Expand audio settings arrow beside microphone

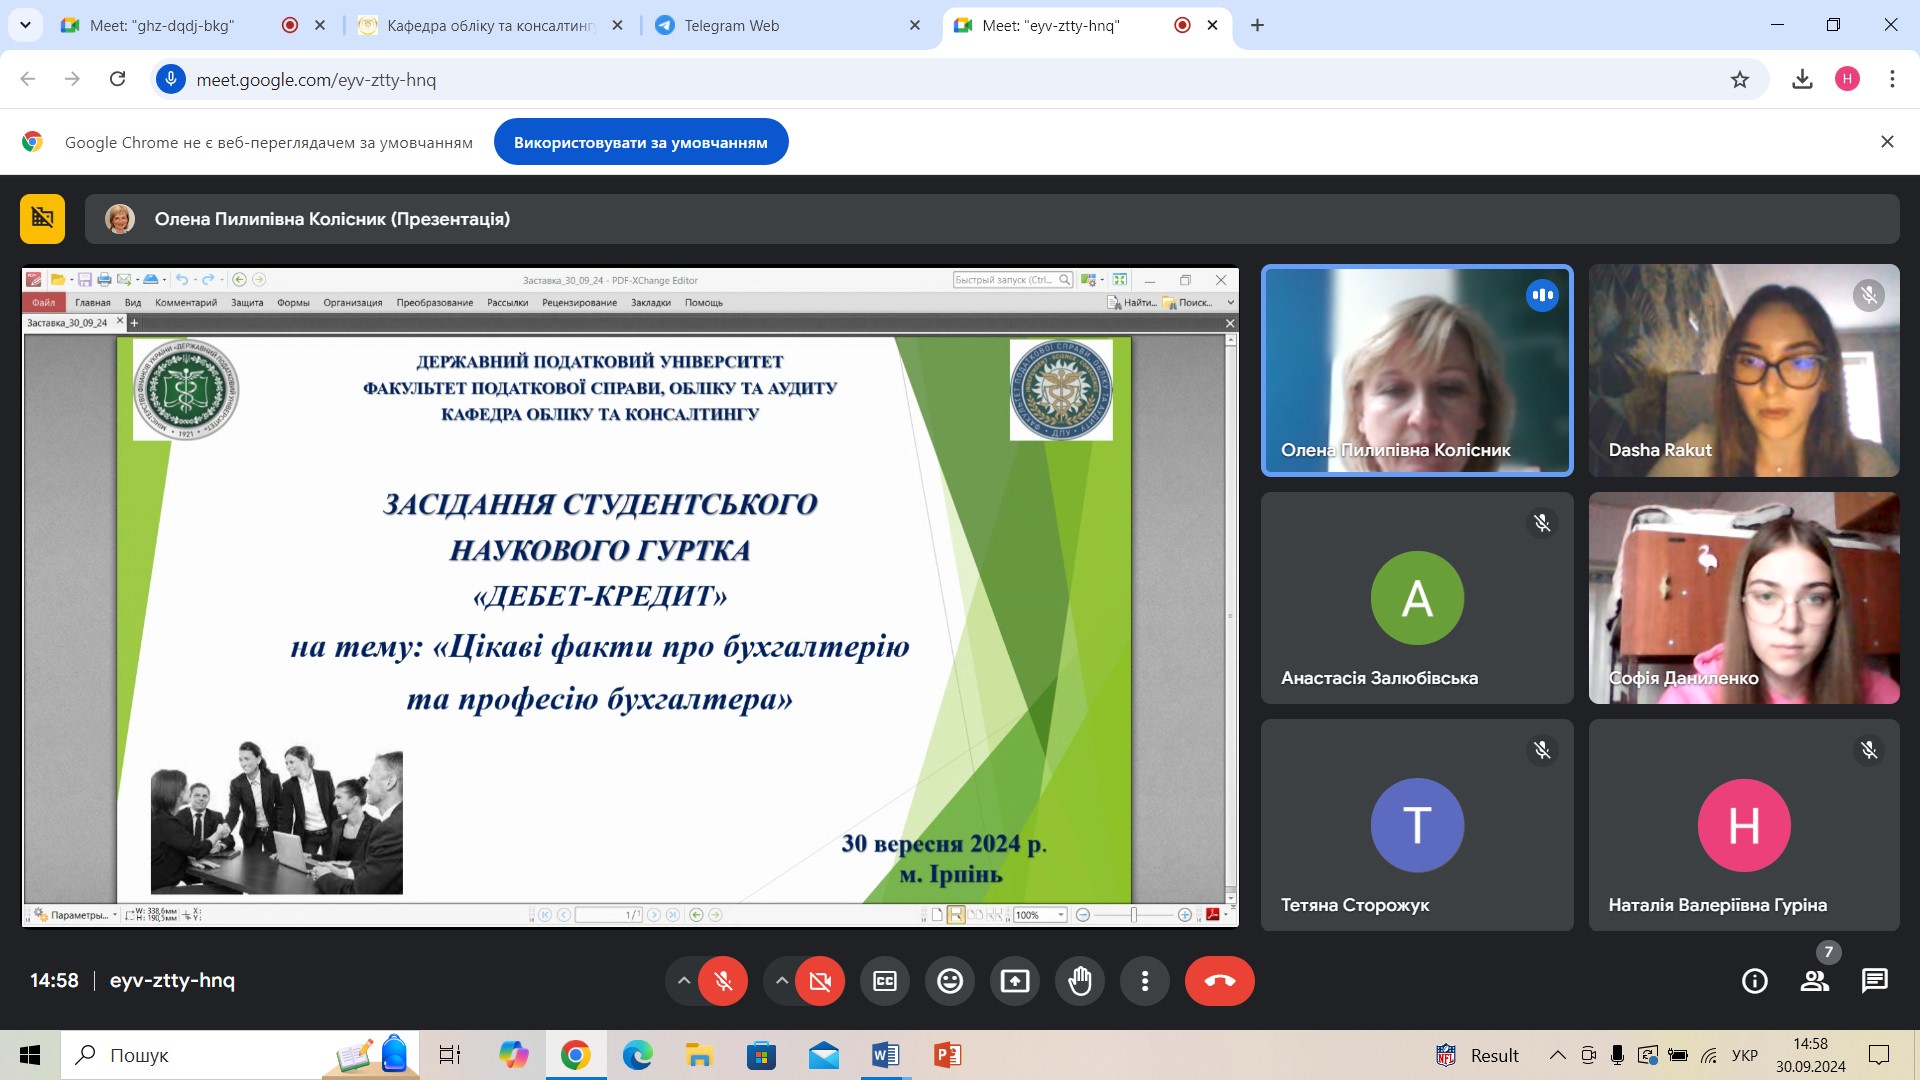point(684,981)
